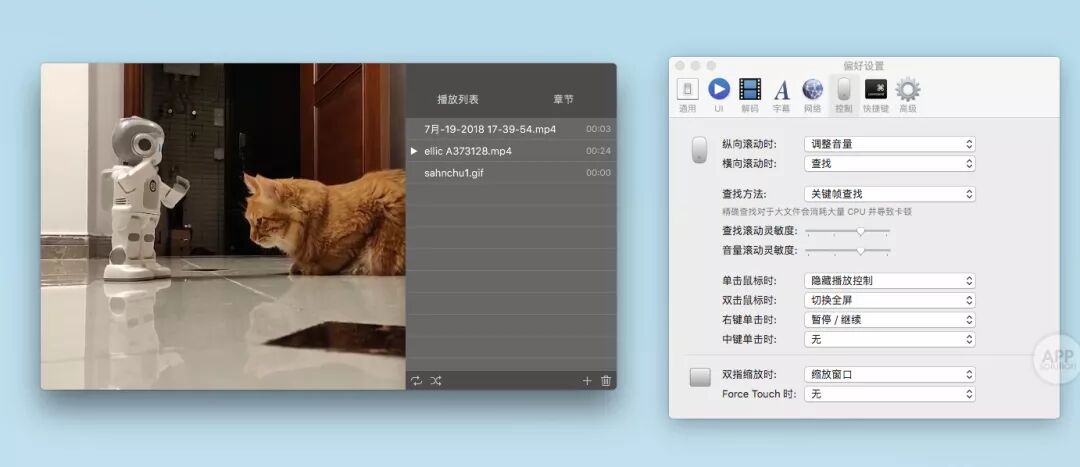Open the 横向滚动时 dropdown showing 查找
Viewport: 1080px width, 467px height.
click(x=889, y=163)
